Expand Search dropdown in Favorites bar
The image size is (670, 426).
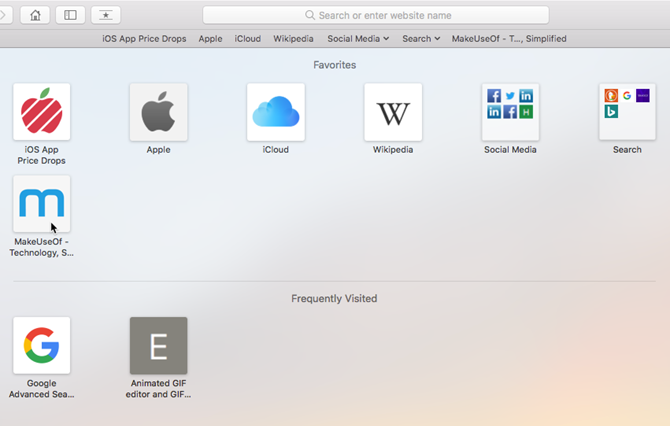click(420, 39)
